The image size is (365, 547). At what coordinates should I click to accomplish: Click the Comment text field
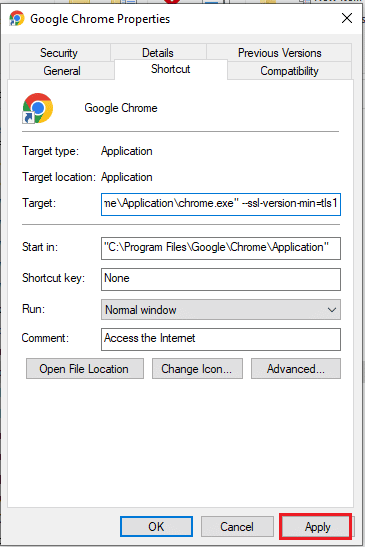point(221,339)
